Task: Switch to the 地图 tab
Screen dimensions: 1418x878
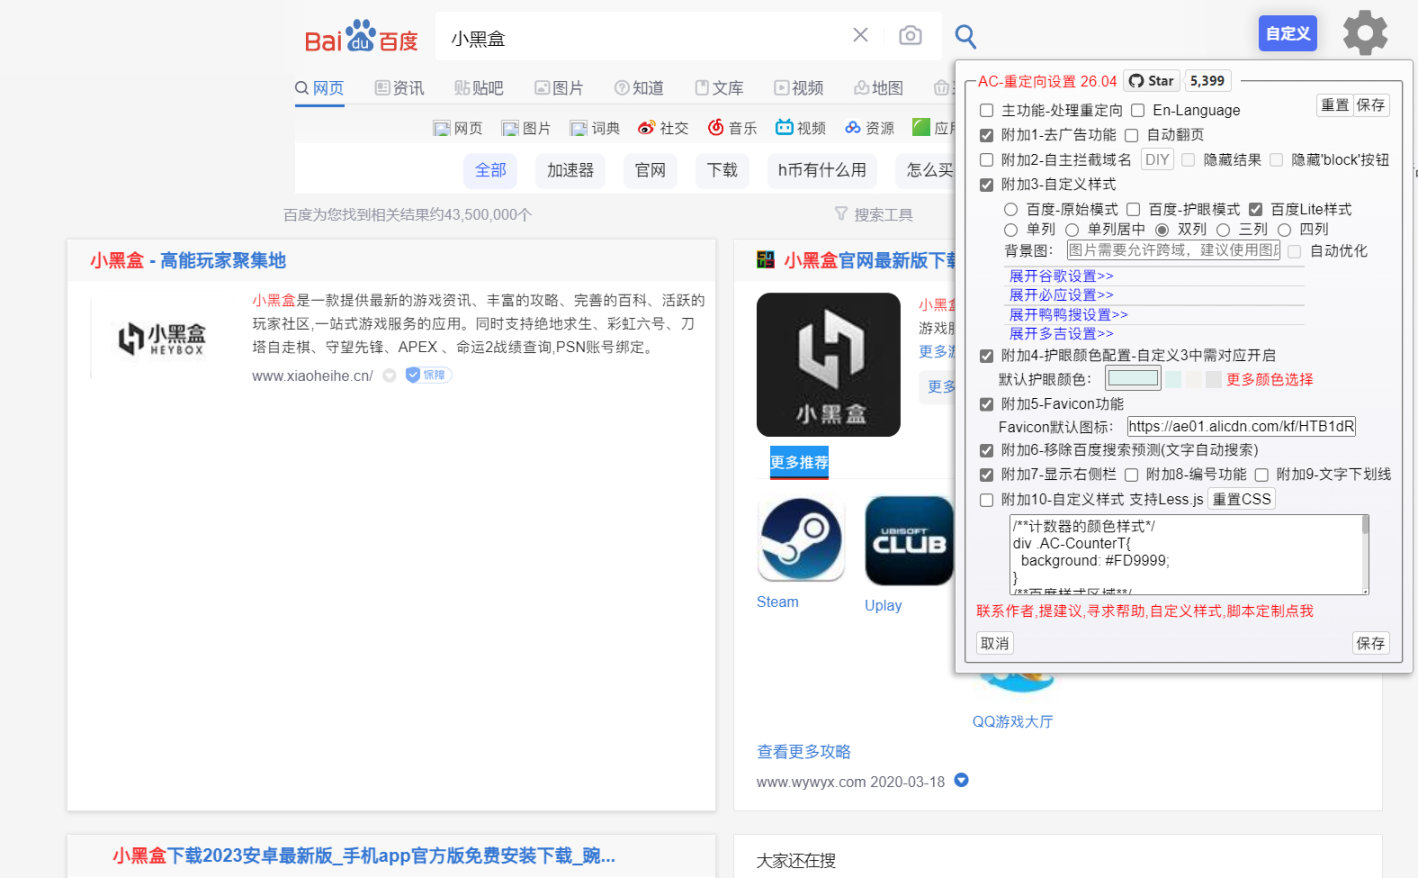Action: pos(878,88)
